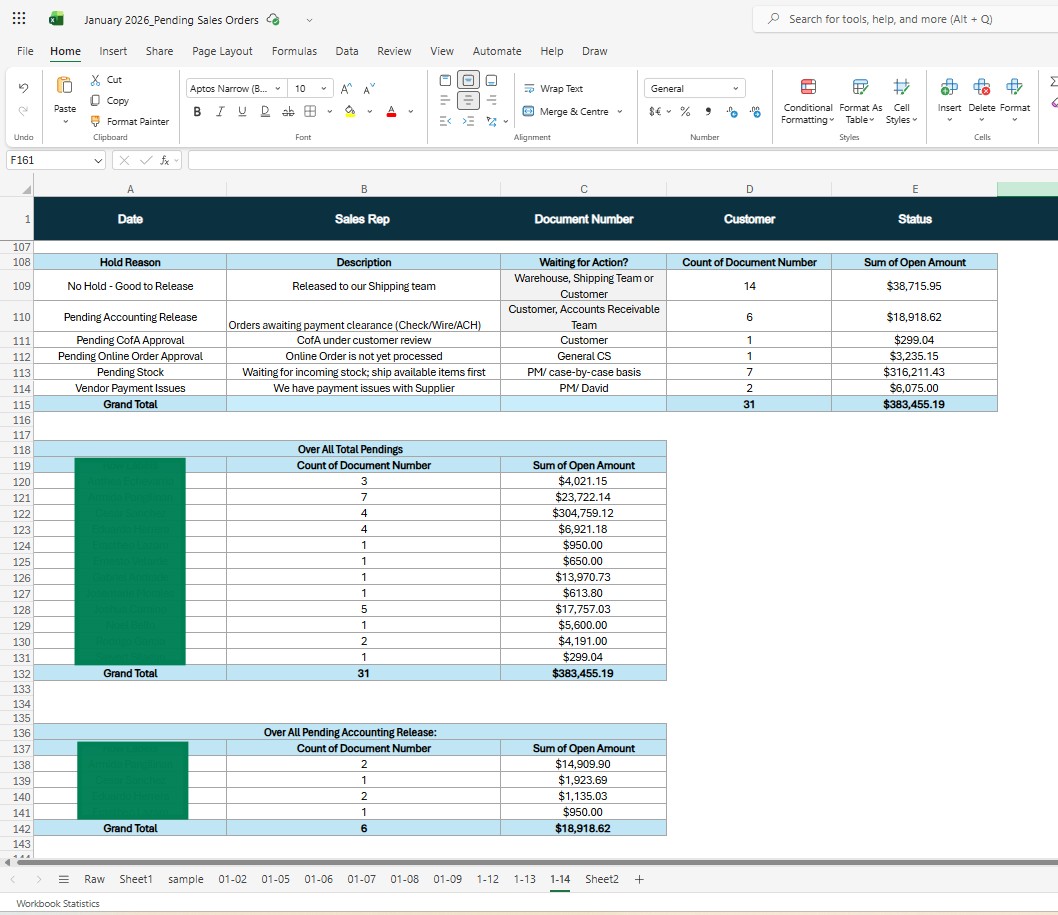Open the fill colour options arrow
The height and width of the screenshot is (915, 1058).
click(370, 111)
